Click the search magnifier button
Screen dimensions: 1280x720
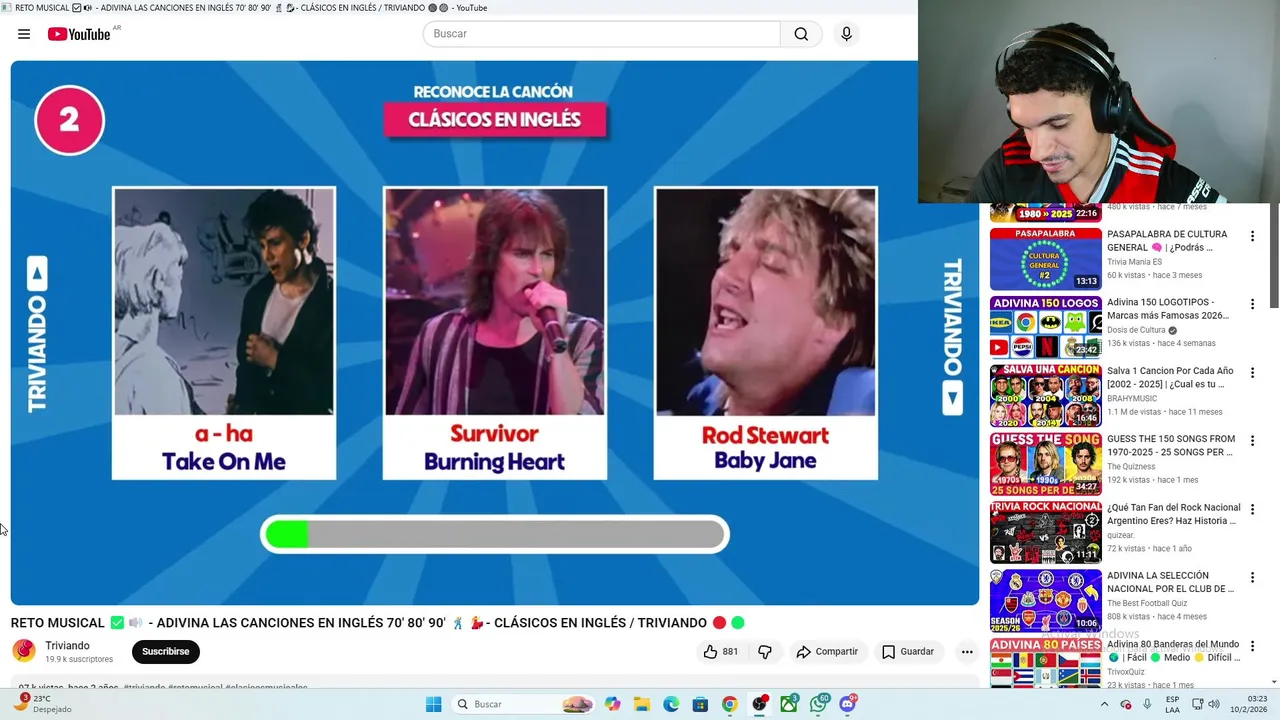pos(801,34)
